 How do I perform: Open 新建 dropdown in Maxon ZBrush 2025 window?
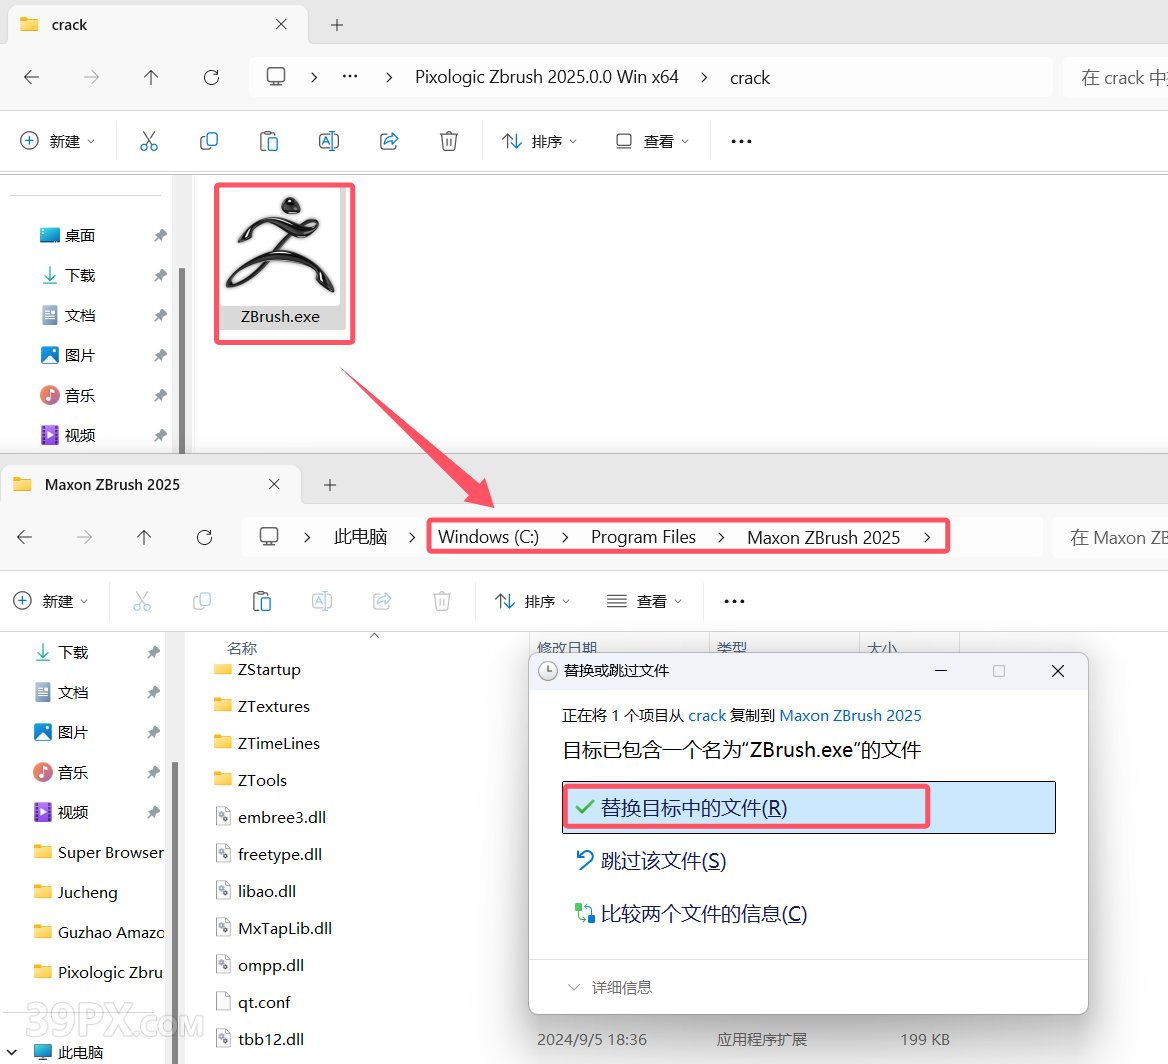coord(51,601)
